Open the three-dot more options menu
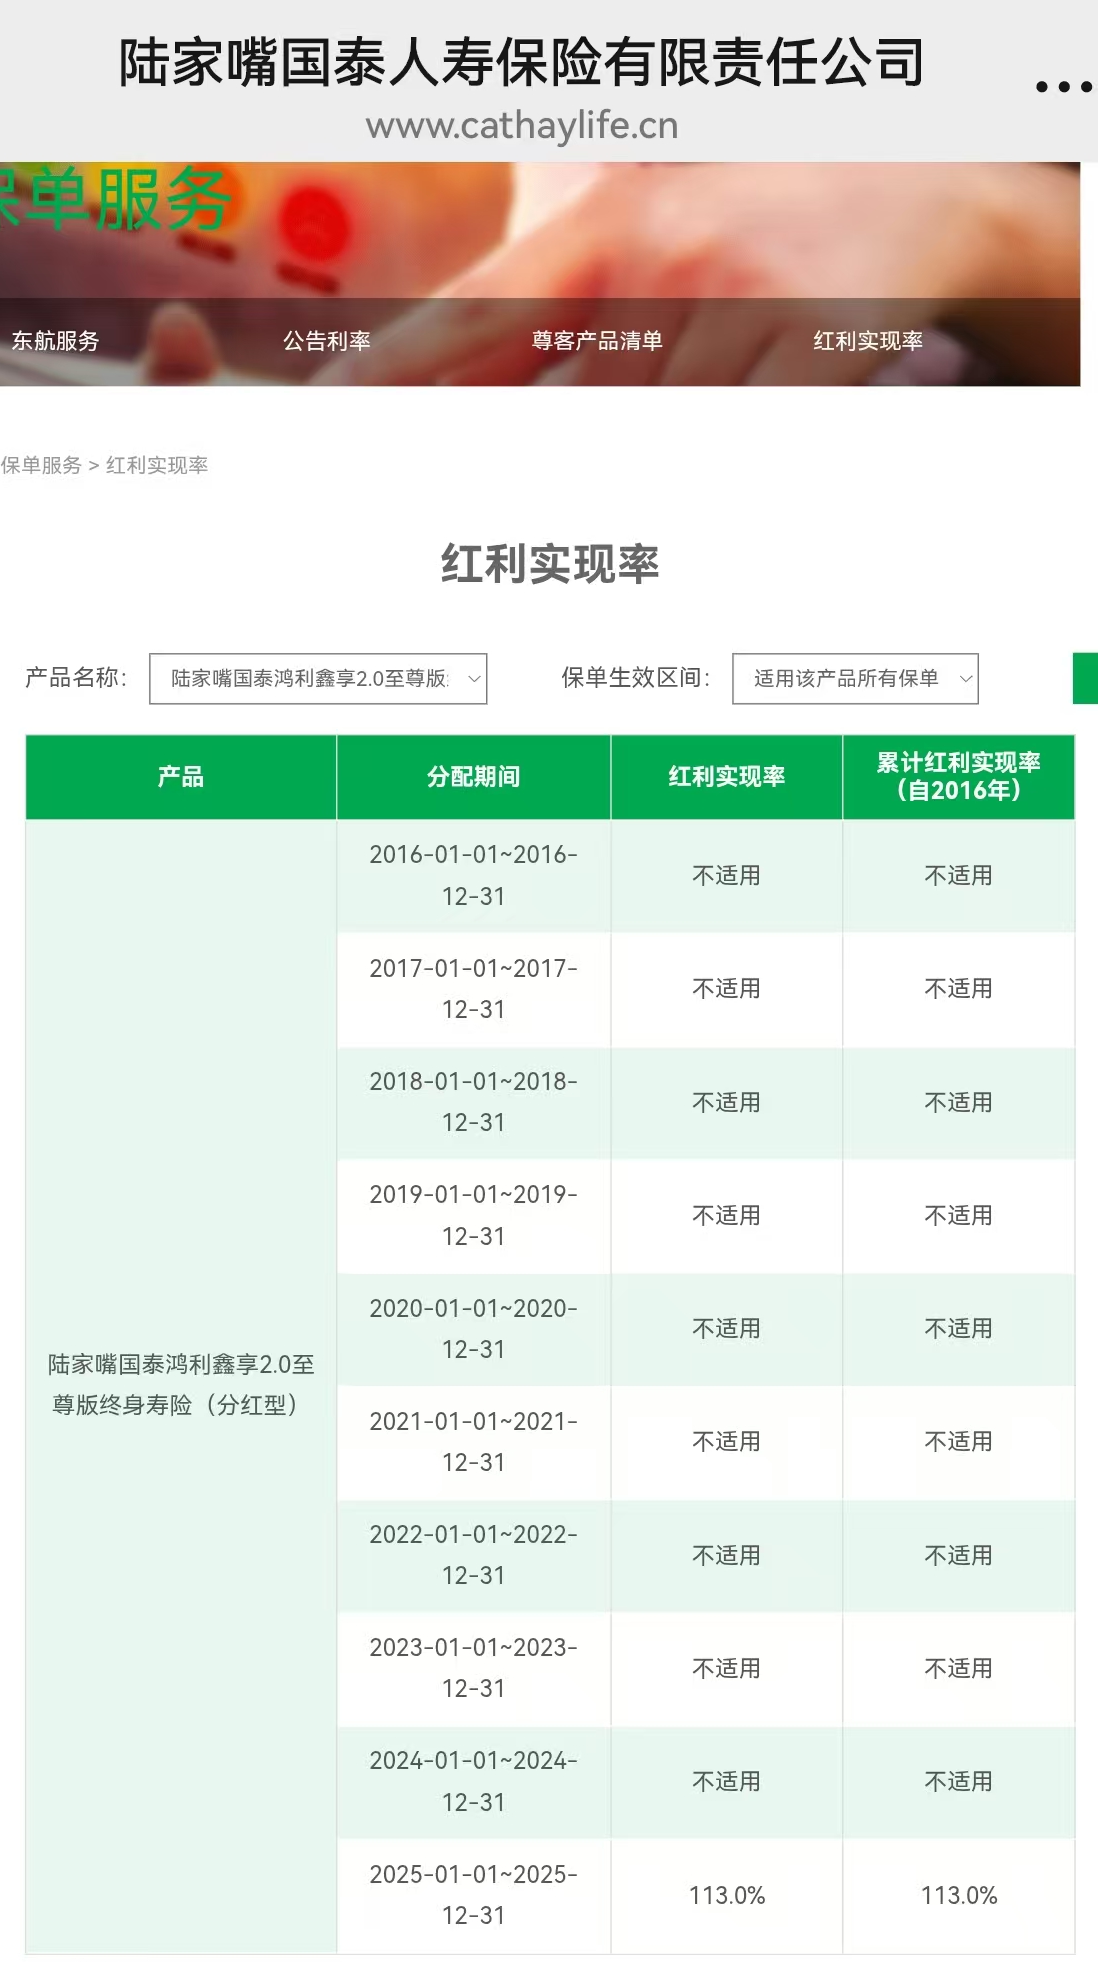The height and width of the screenshot is (1962, 1098). tap(1063, 87)
